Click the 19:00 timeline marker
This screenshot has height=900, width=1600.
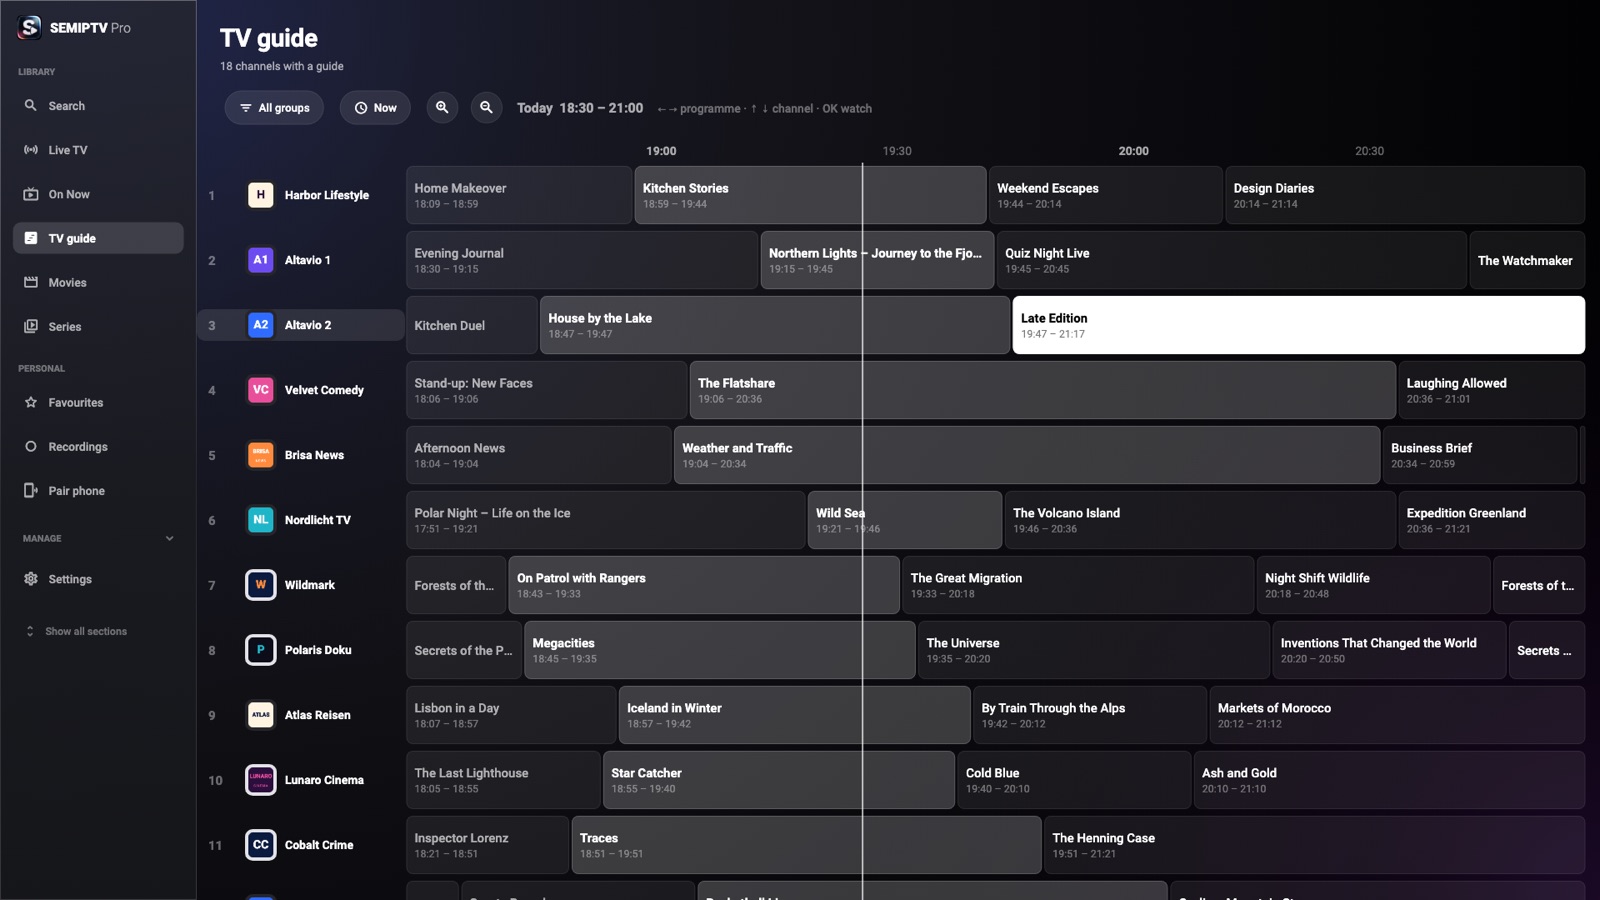pos(661,151)
